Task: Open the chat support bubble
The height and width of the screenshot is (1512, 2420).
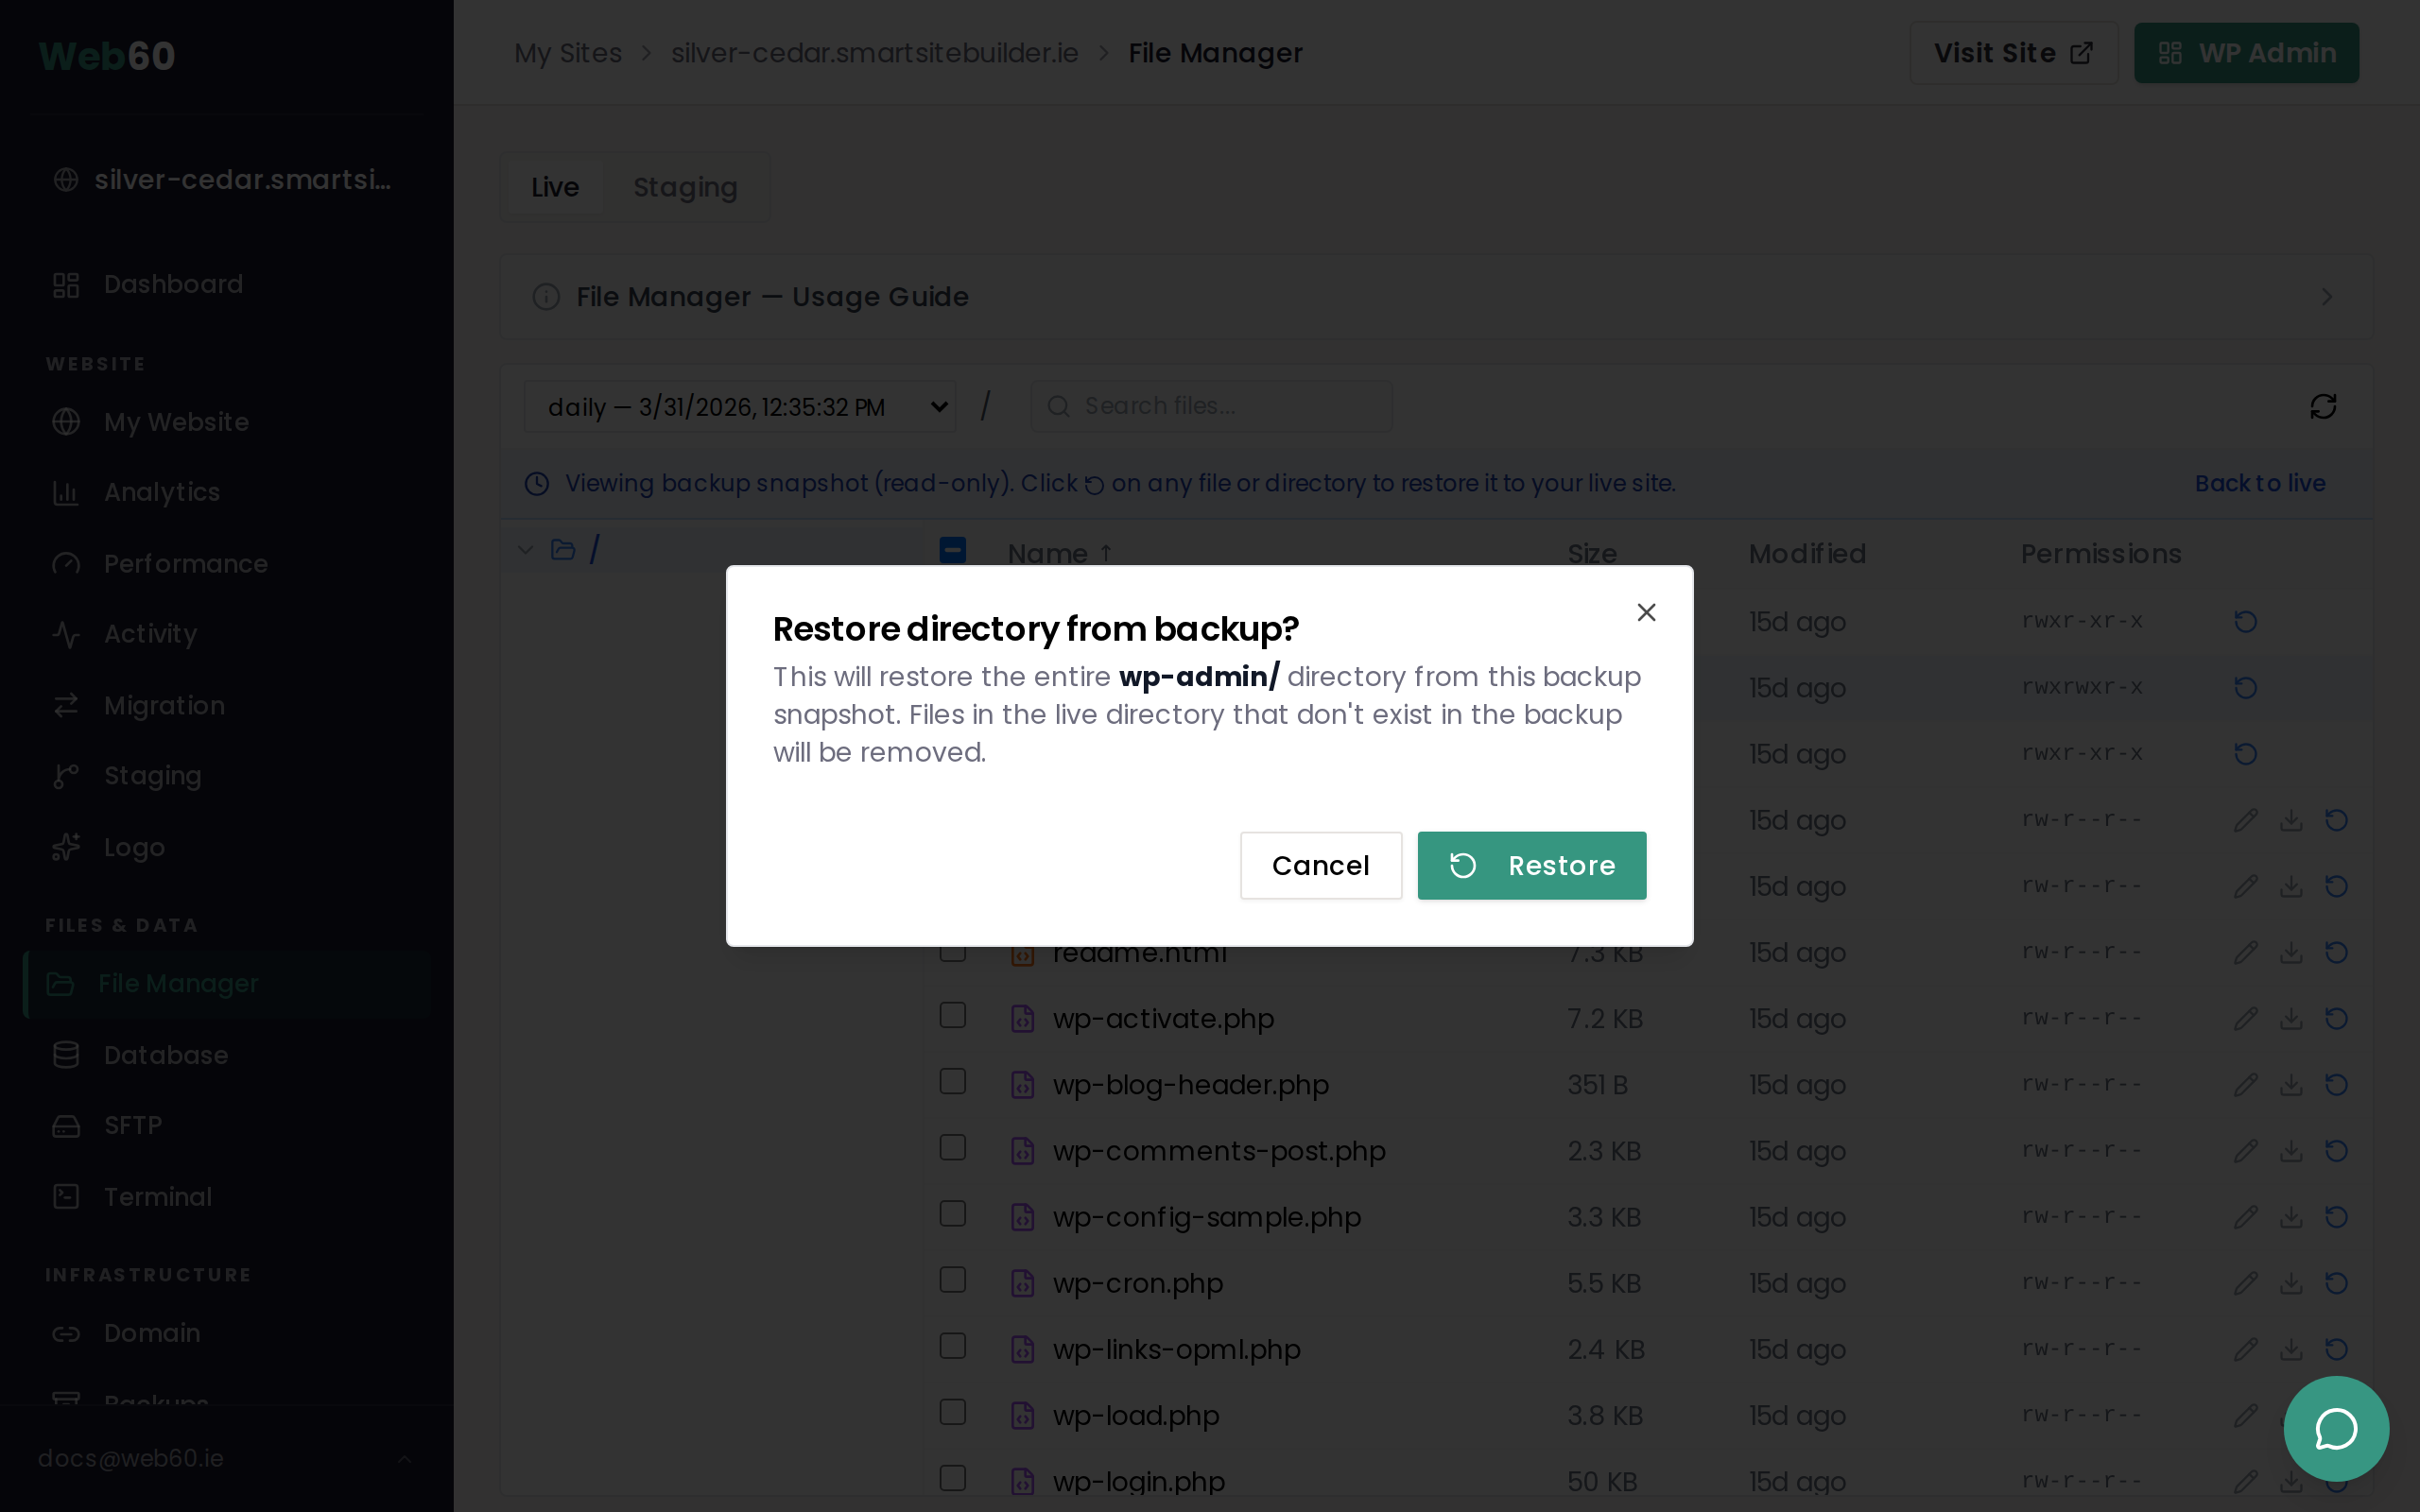Action: click(x=2336, y=1428)
